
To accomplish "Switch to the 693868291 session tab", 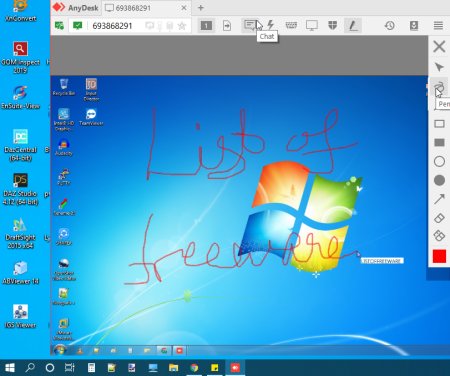I will pyautogui.click(x=133, y=8).
